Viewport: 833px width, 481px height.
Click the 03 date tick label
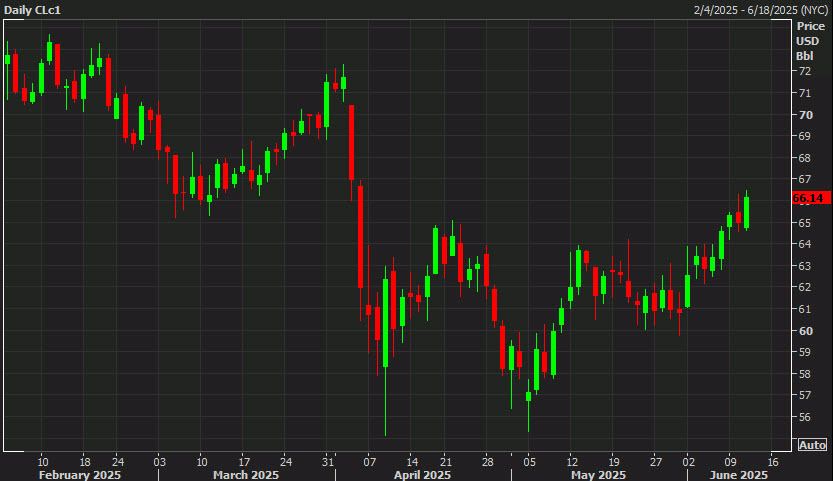[159, 461]
